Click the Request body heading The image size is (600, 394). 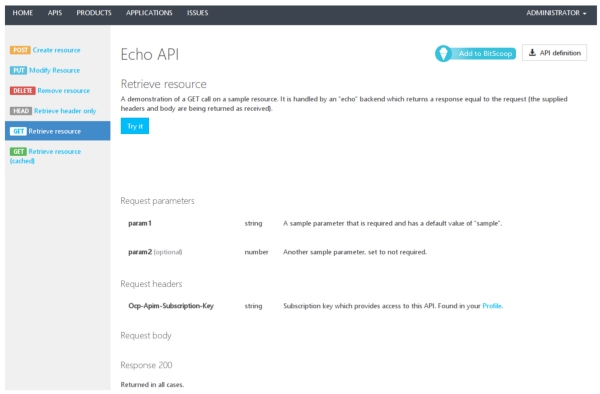point(146,335)
